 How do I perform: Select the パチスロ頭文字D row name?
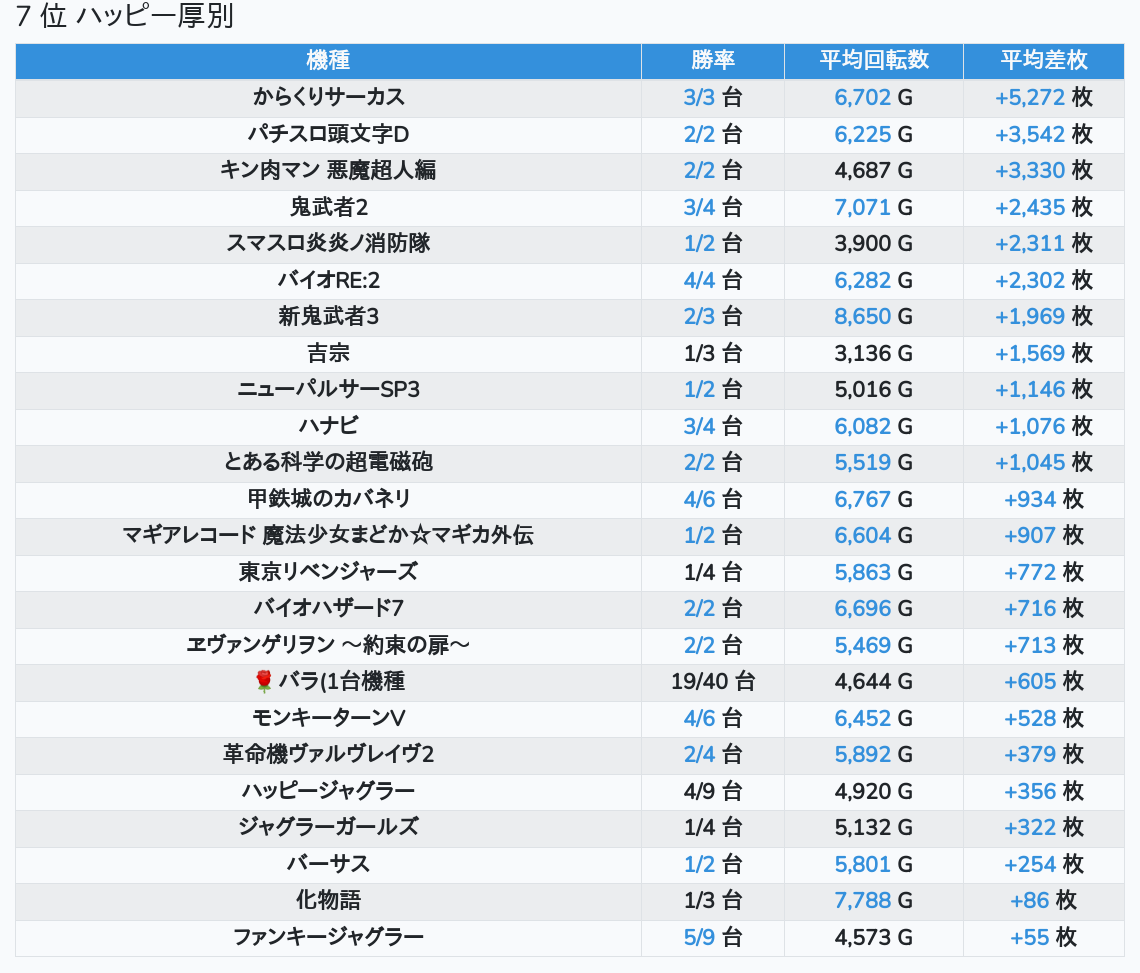[x=328, y=134]
